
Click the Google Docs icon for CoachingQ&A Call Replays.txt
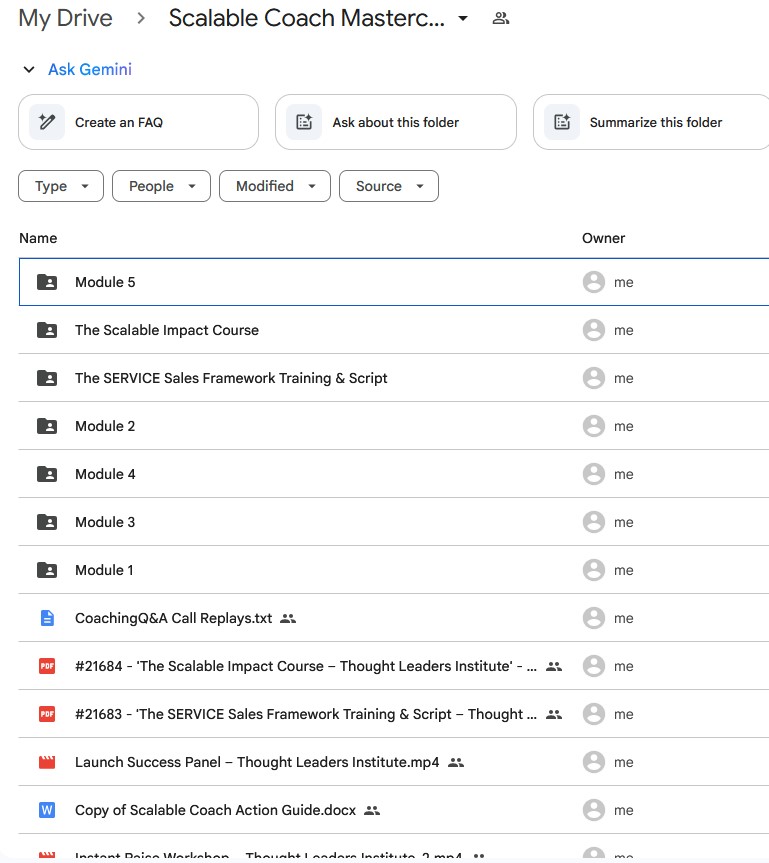(x=47, y=618)
